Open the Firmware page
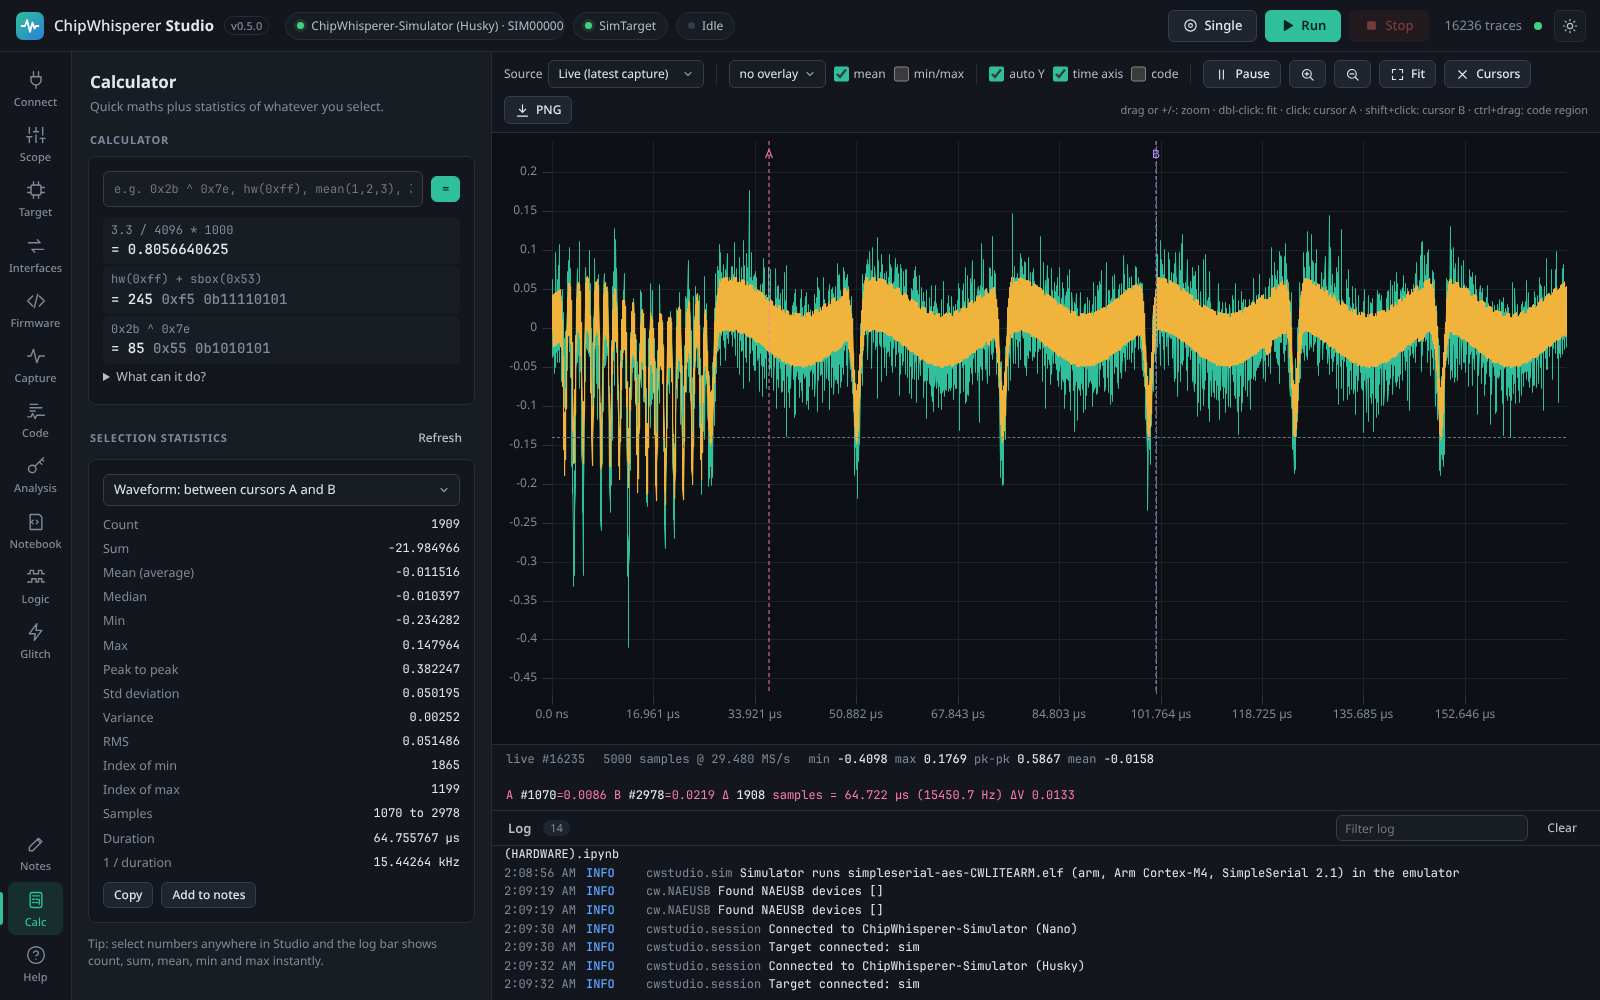 click(x=35, y=310)
